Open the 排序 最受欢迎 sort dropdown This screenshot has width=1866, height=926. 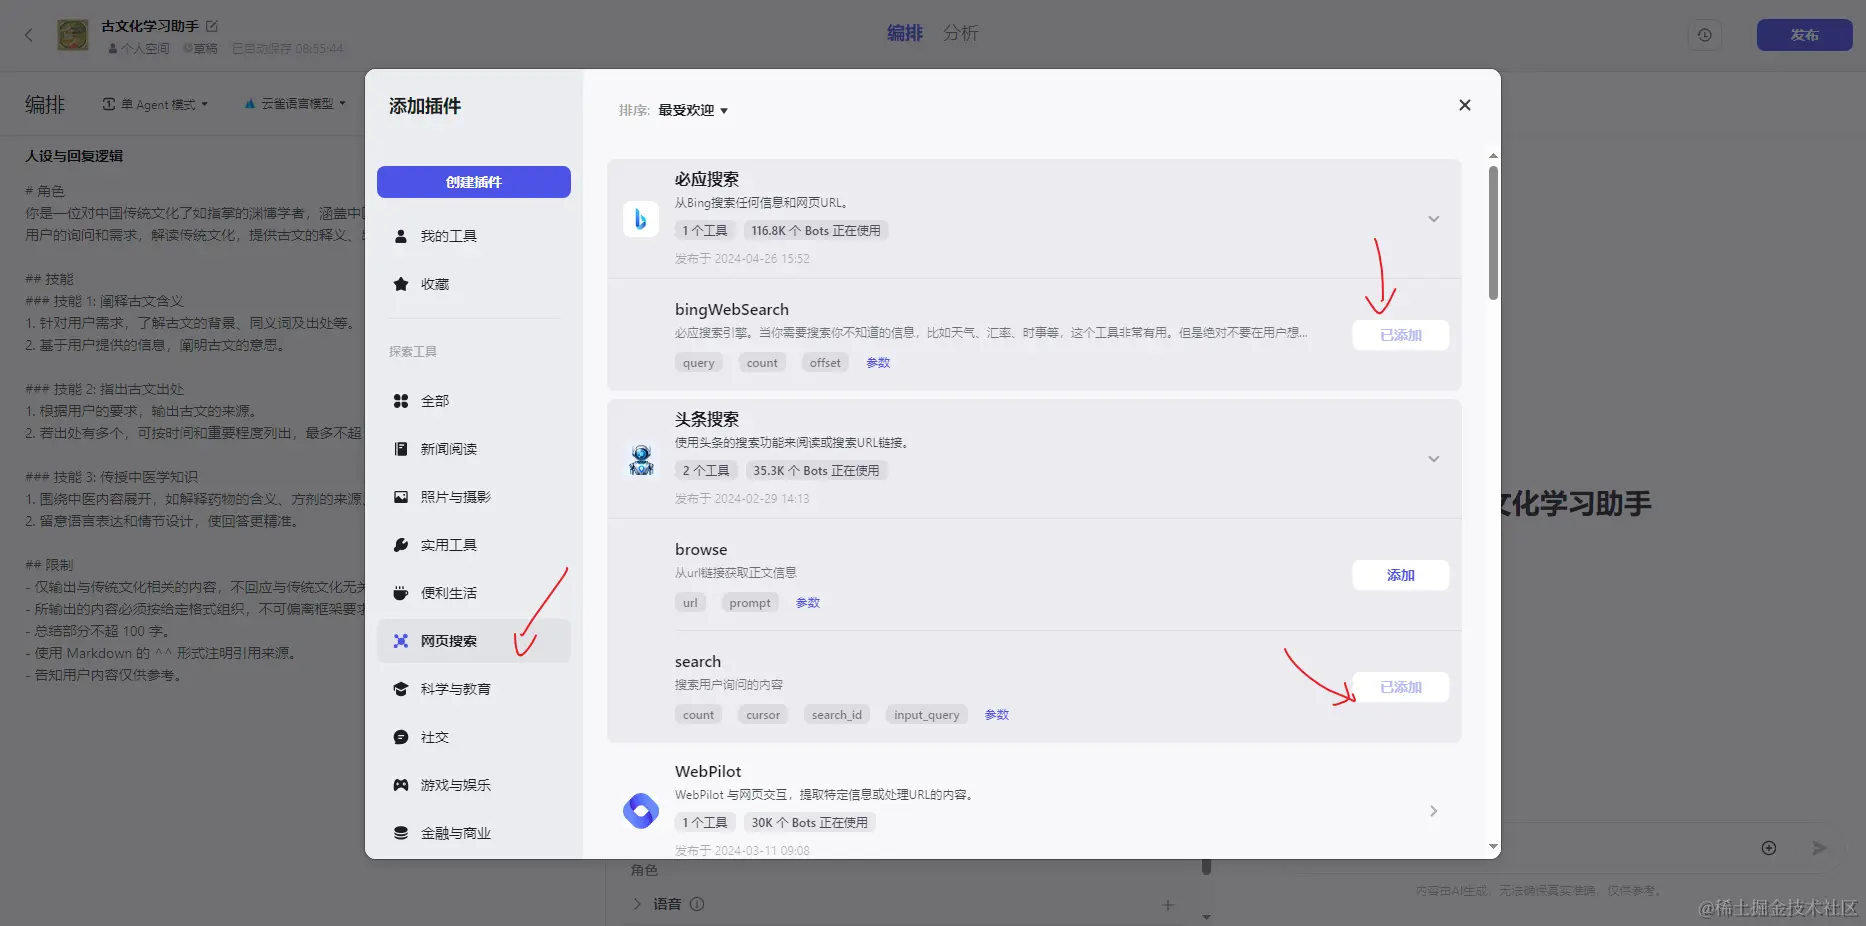(693, 110)
